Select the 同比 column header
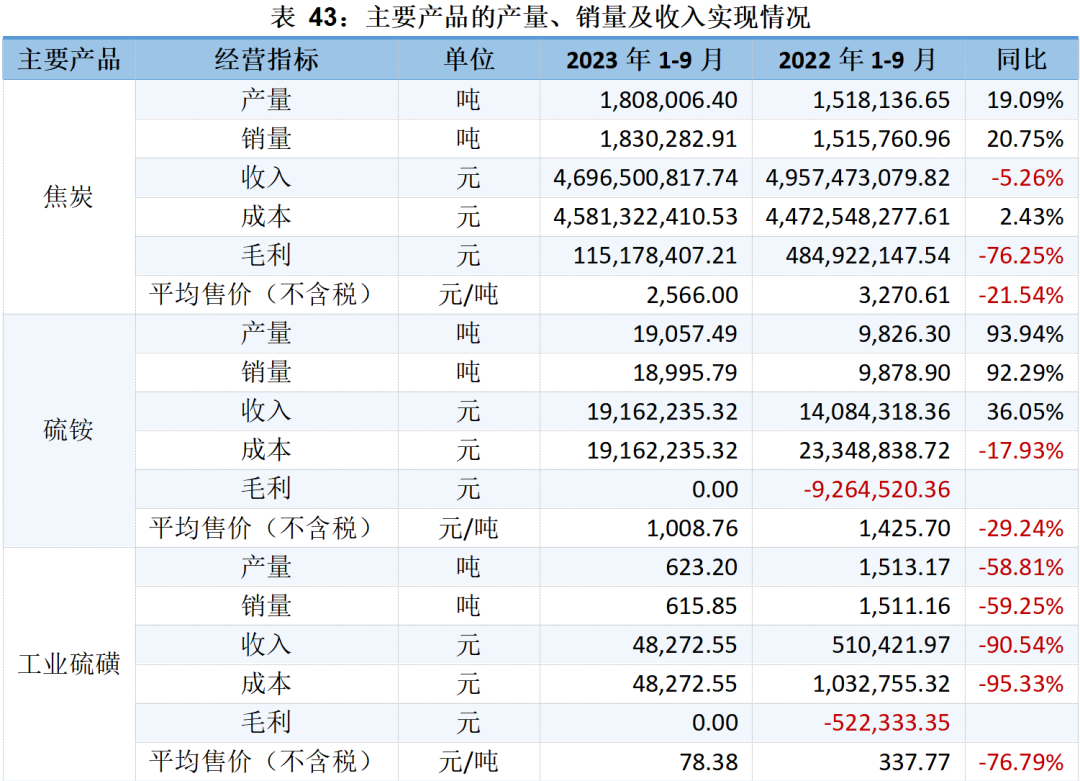Screen dimensions: 1080x781 click(x=1021, y=59)
